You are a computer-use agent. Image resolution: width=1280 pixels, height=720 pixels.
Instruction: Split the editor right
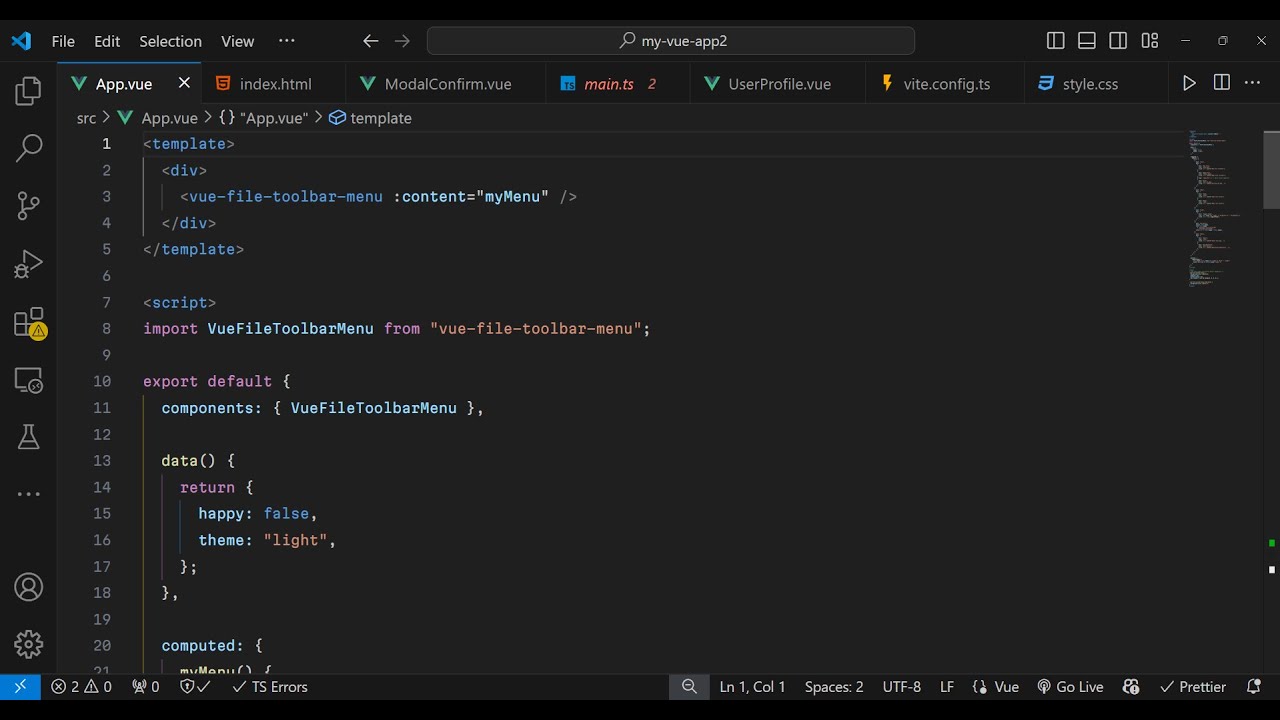1221,83
